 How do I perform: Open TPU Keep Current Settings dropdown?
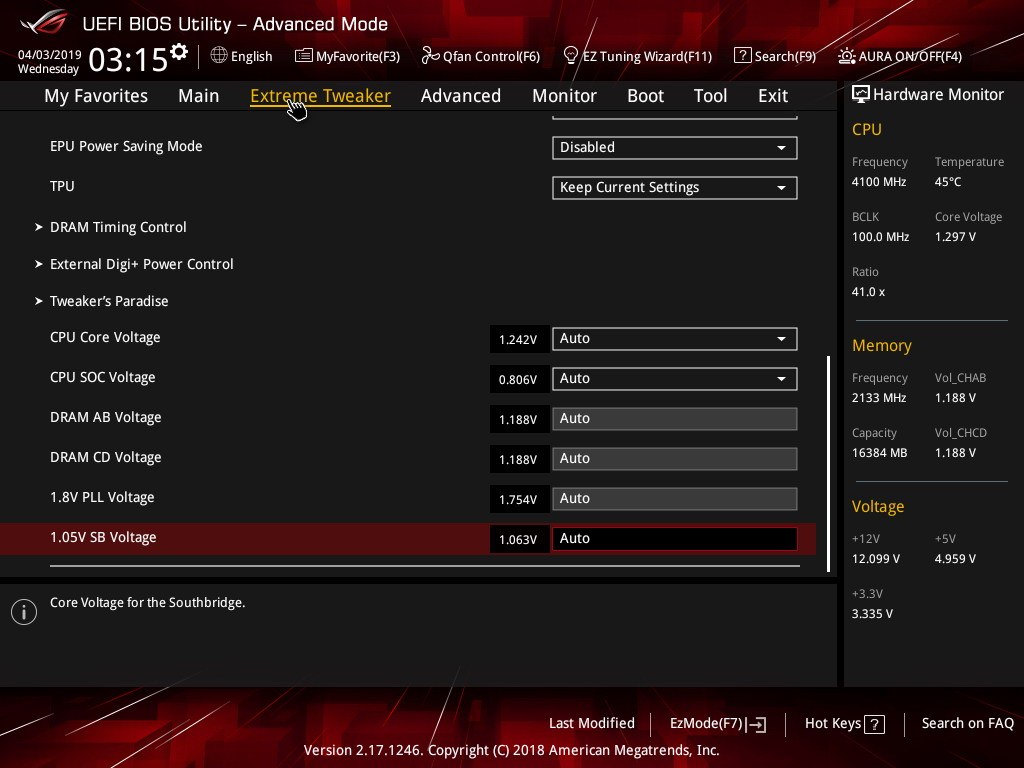675,187
